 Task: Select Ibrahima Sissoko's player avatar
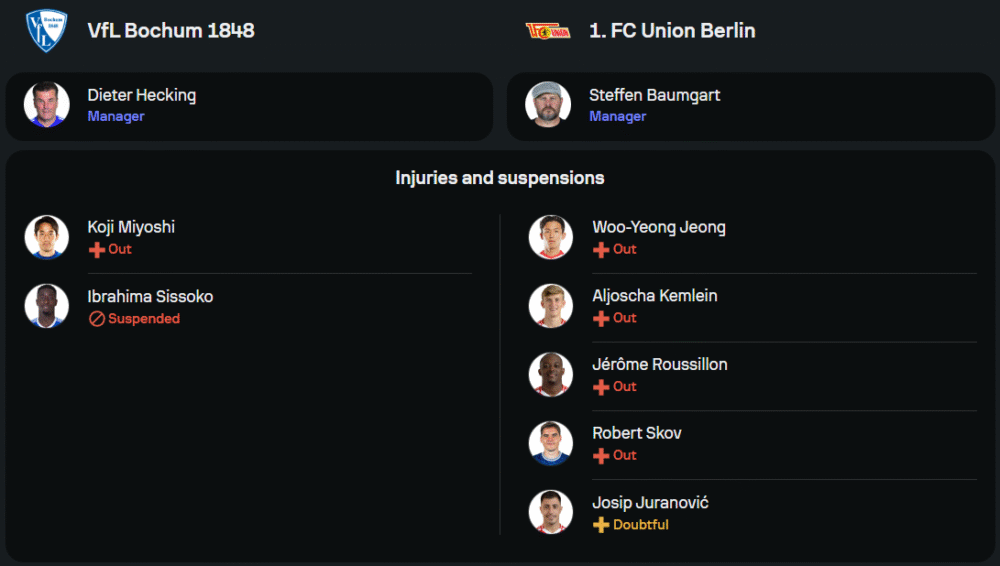[x=47, y=306]
